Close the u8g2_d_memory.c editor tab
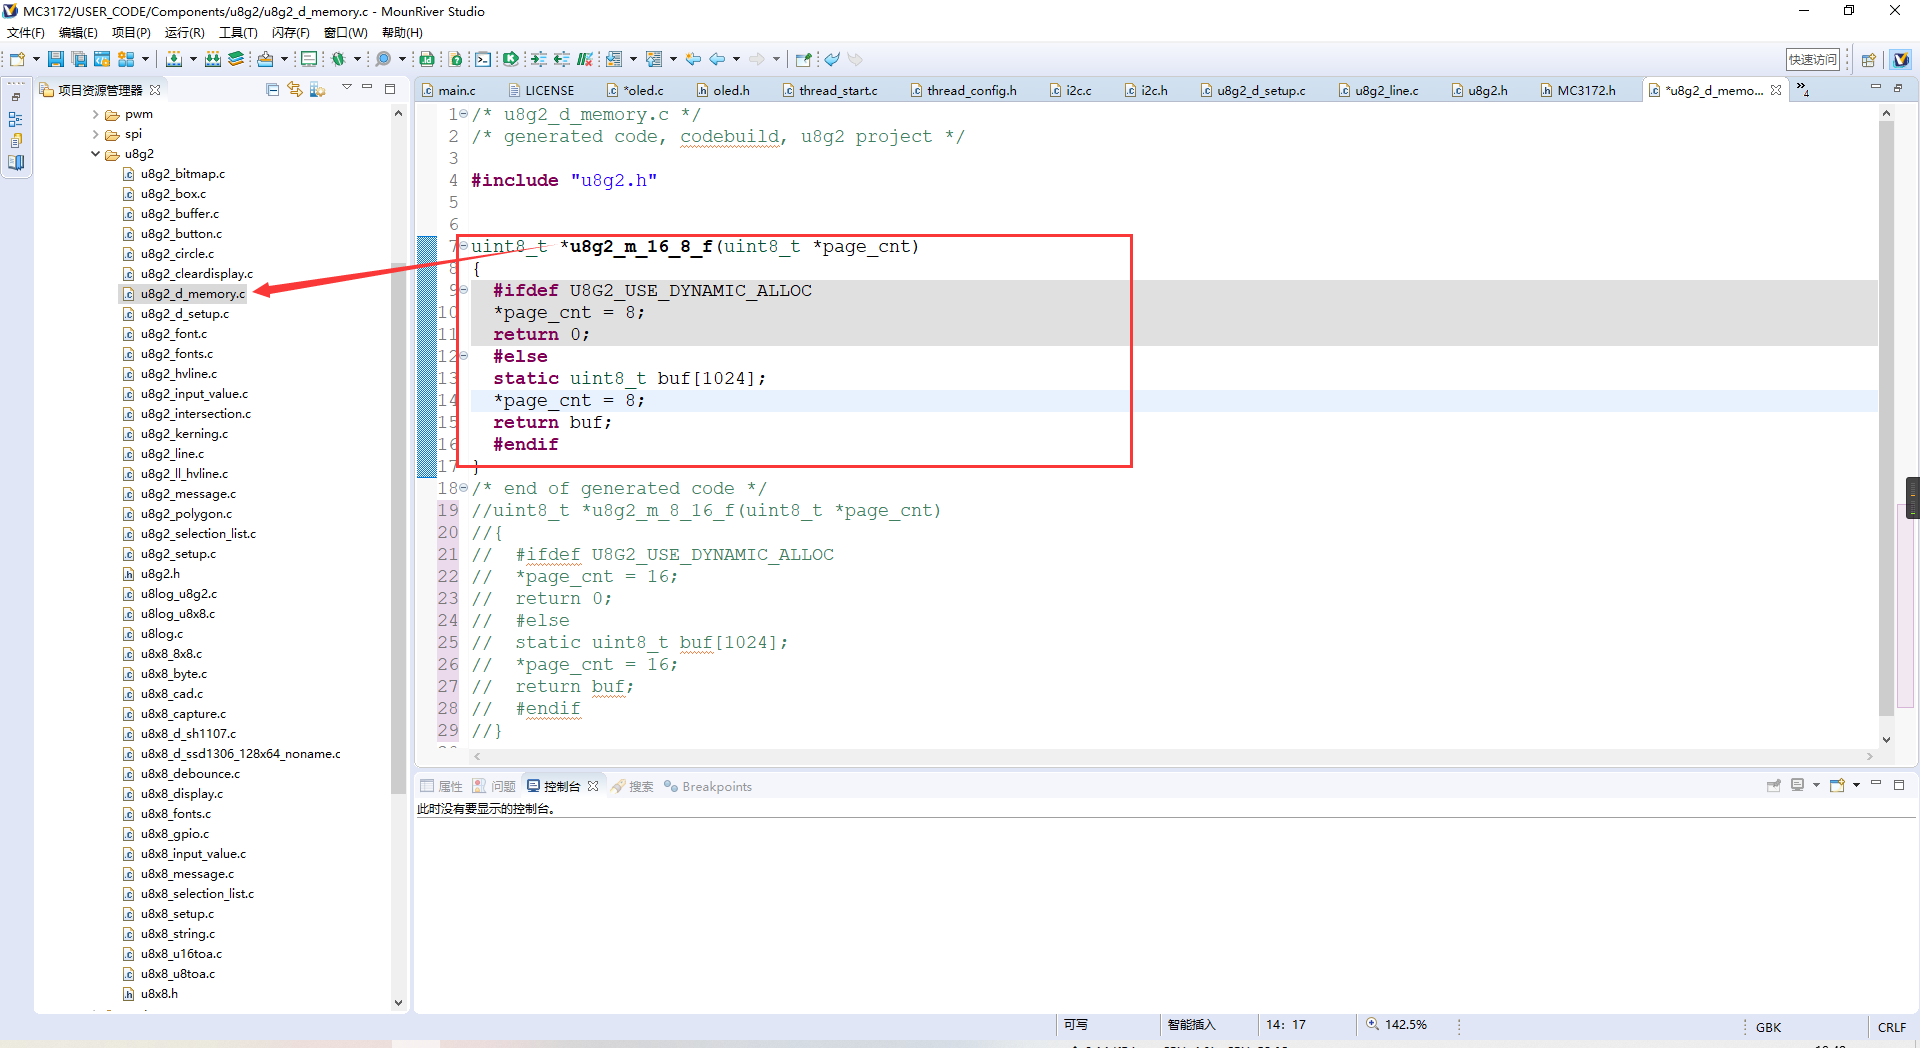 coord(1776,90)
